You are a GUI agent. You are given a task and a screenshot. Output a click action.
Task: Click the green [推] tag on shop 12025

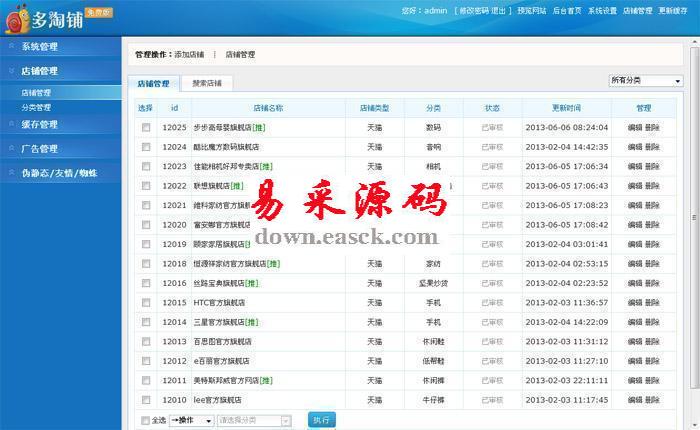click(258, 128)
